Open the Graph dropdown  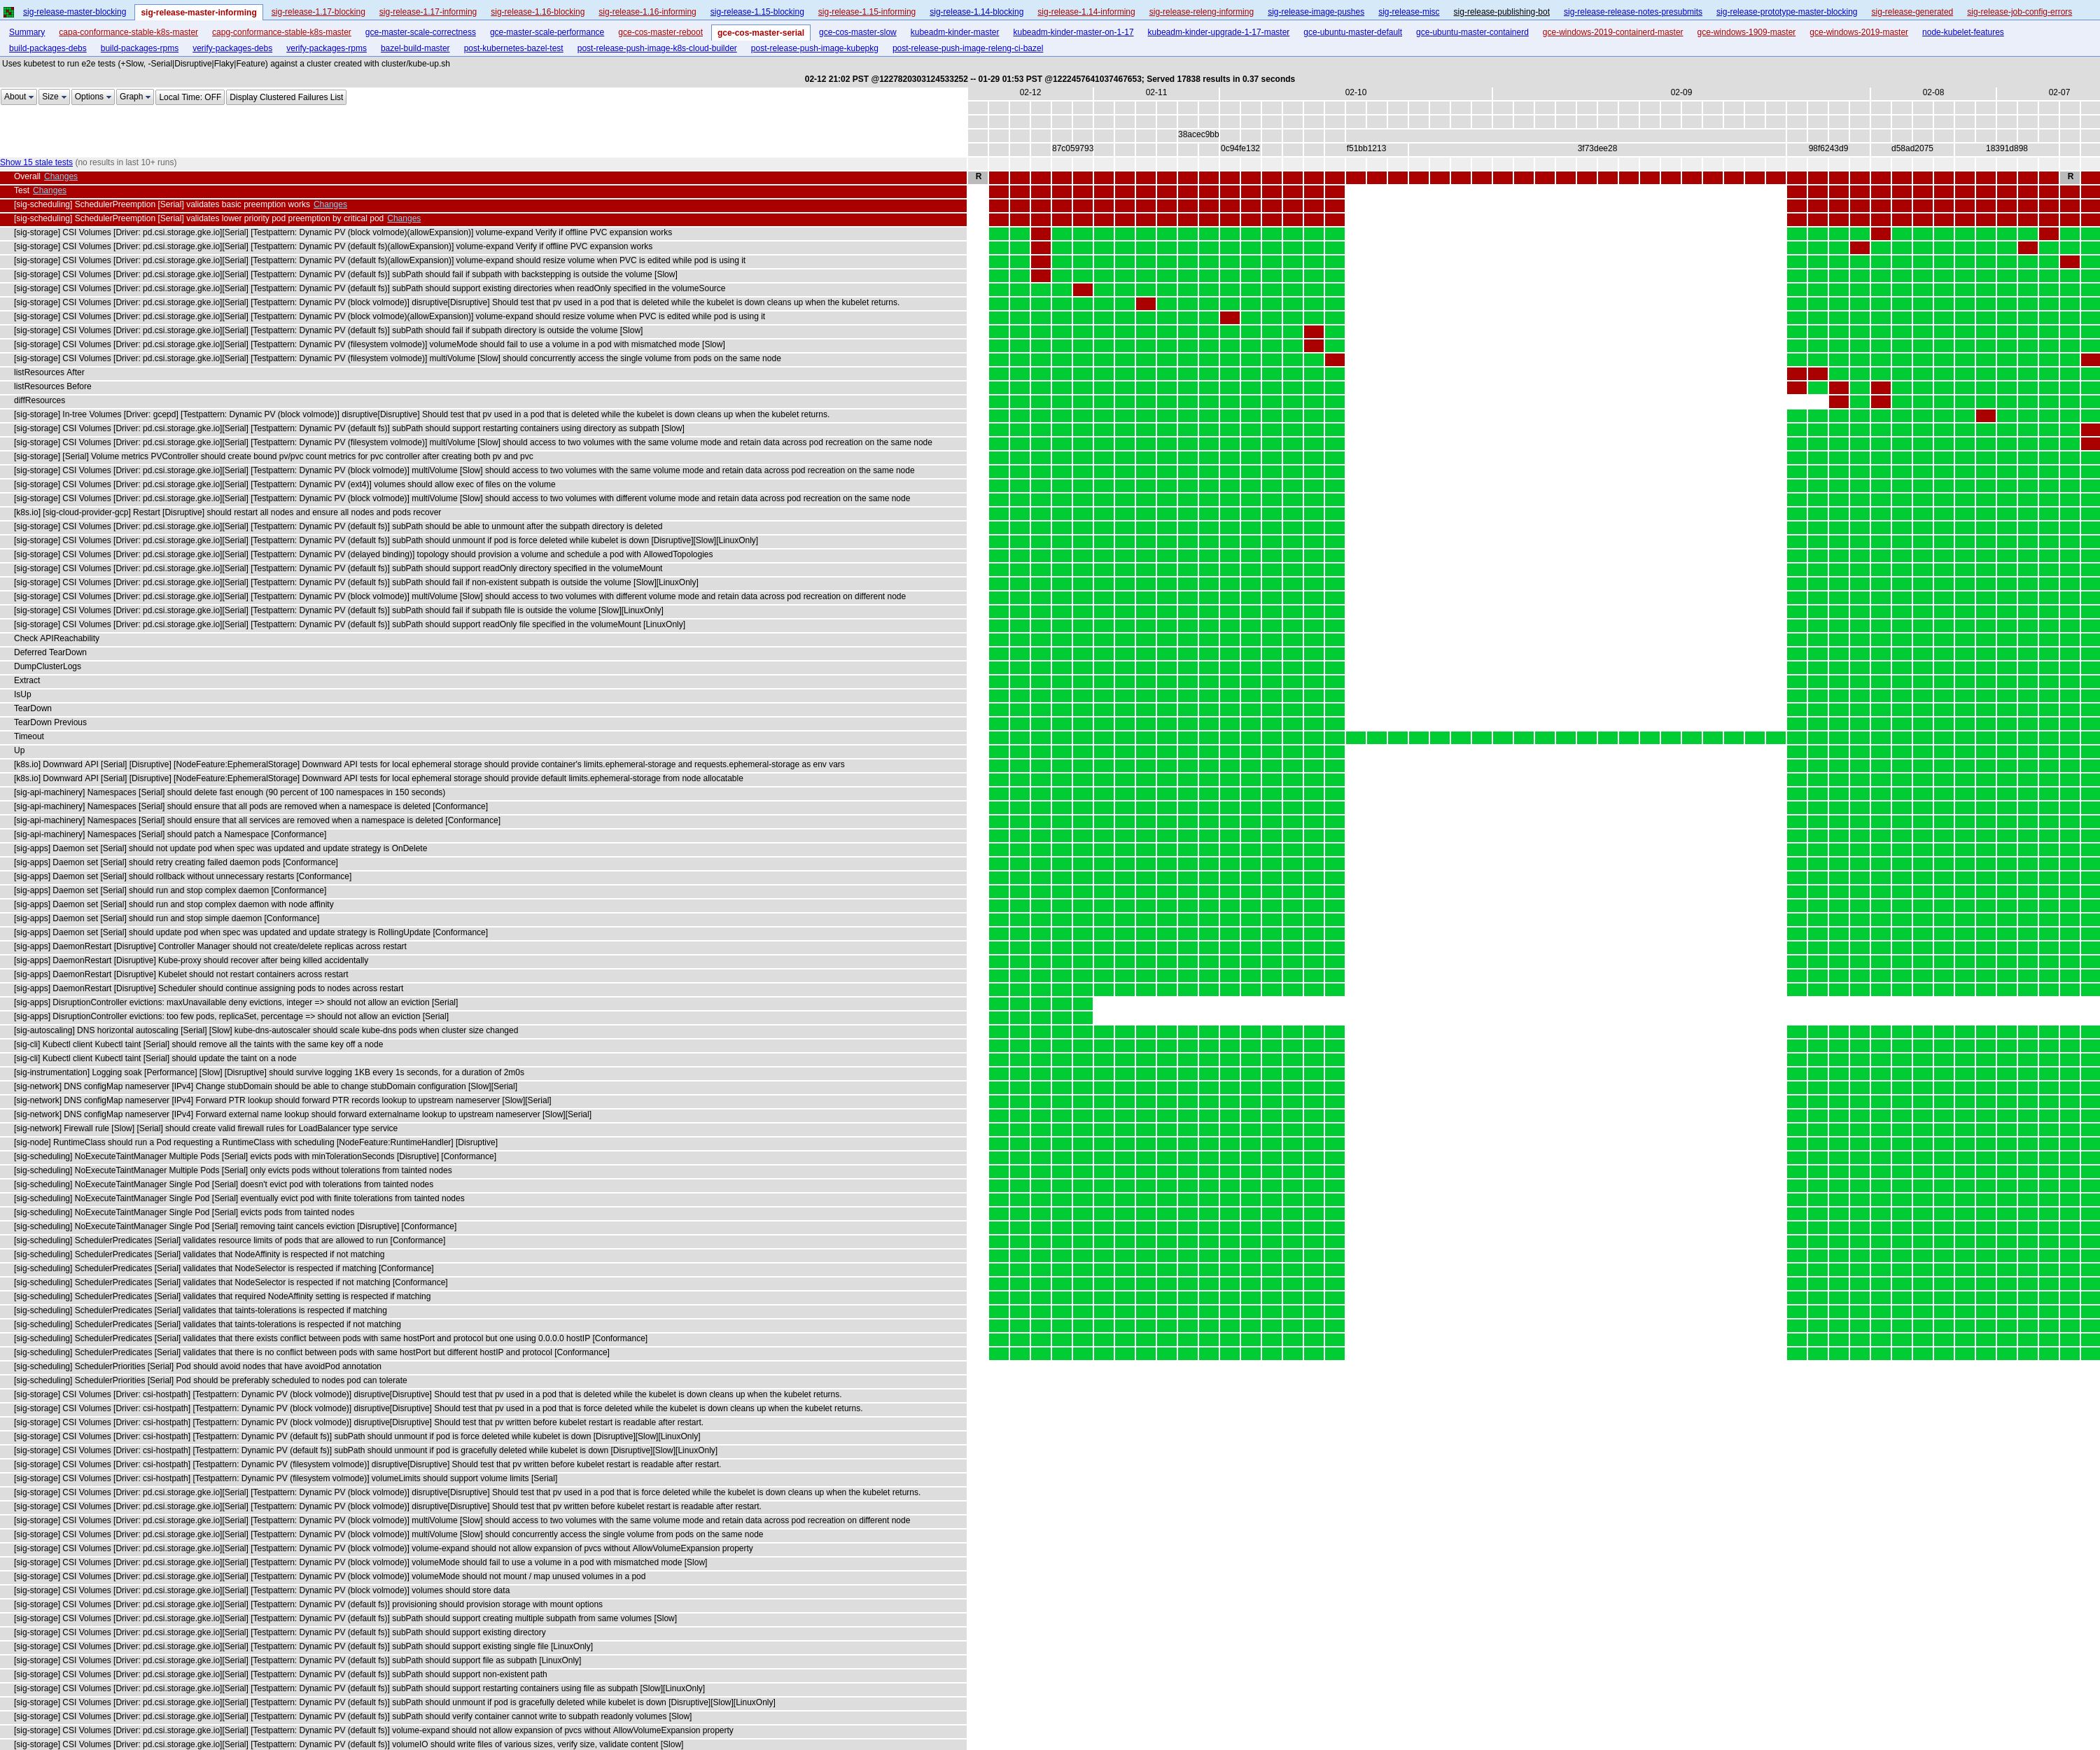click(135, 97)
